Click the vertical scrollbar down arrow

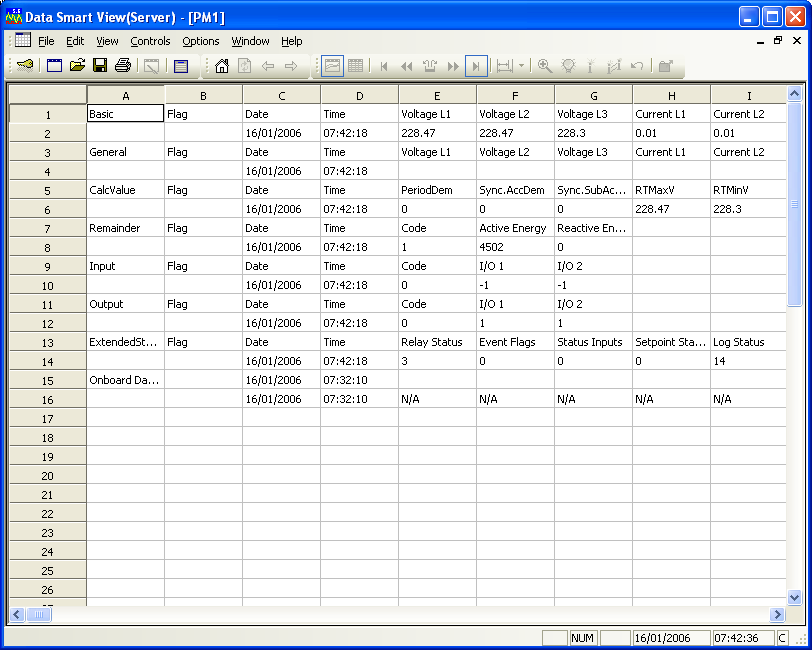794,598
